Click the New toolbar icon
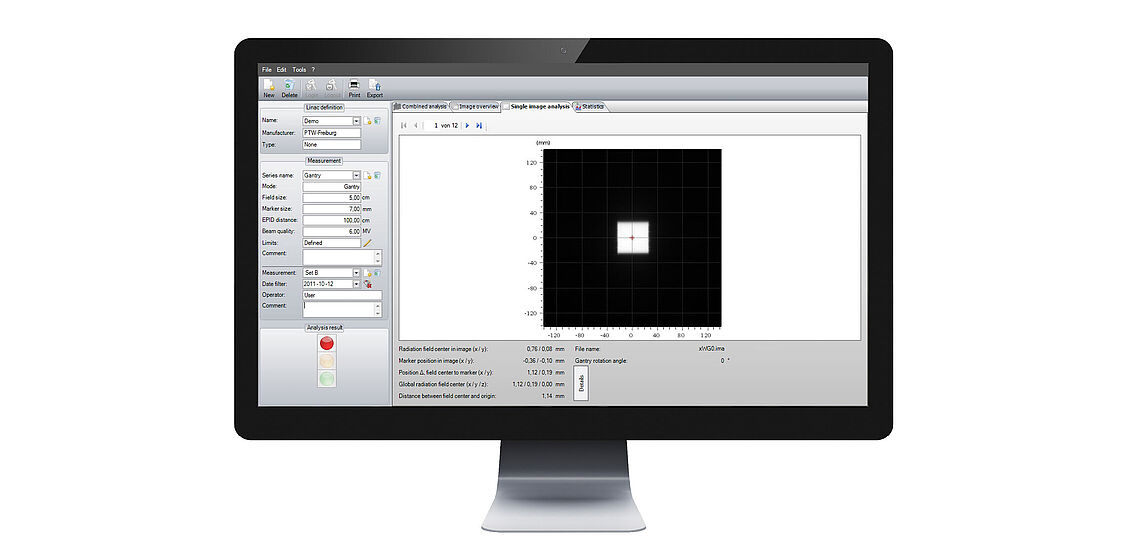This screenshot has height=536, width=1140. [x=269, y=86]
